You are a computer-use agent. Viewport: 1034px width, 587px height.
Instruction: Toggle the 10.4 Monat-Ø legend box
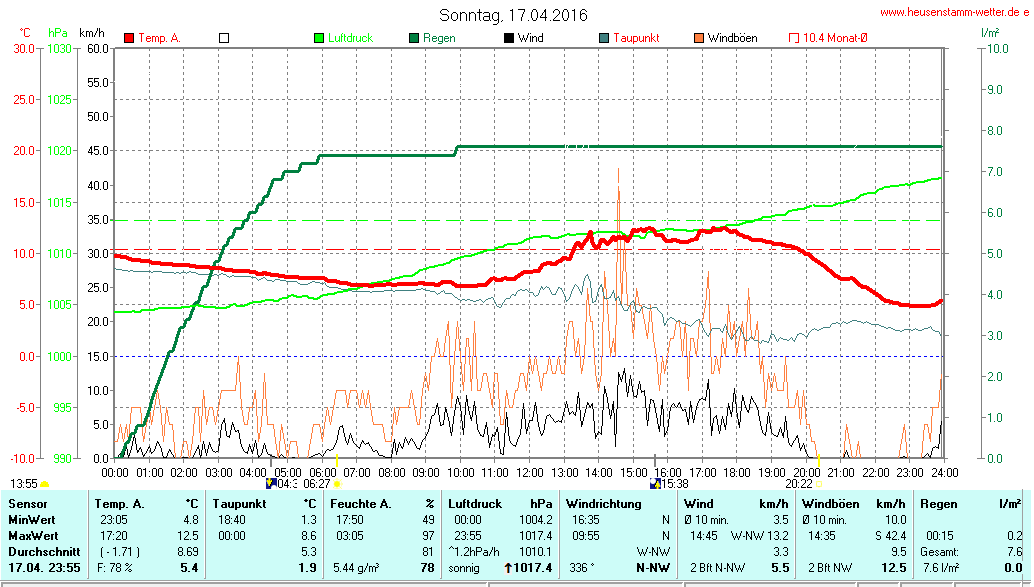[794, 38]
